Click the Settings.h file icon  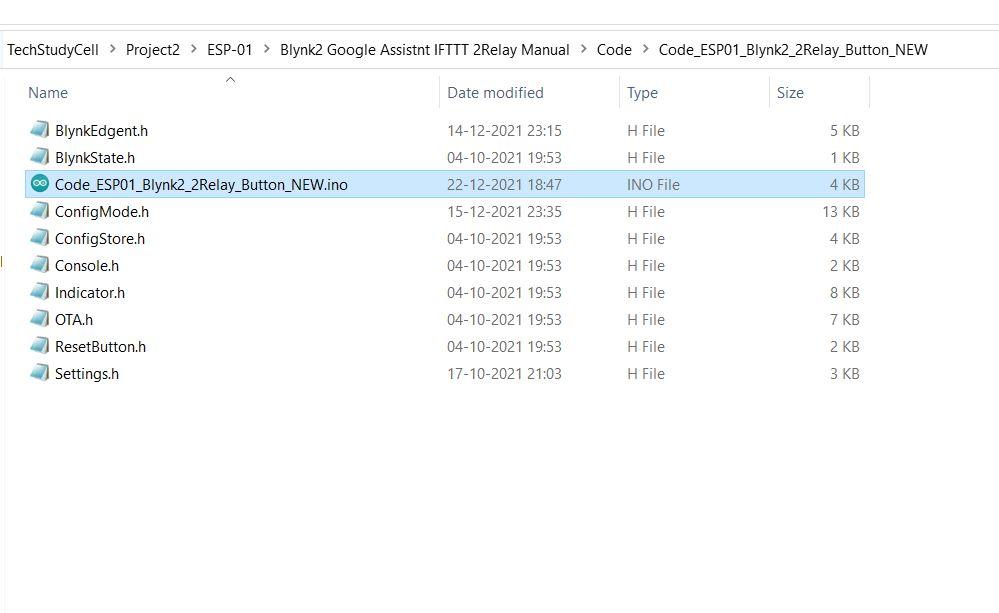click(40, 373)
